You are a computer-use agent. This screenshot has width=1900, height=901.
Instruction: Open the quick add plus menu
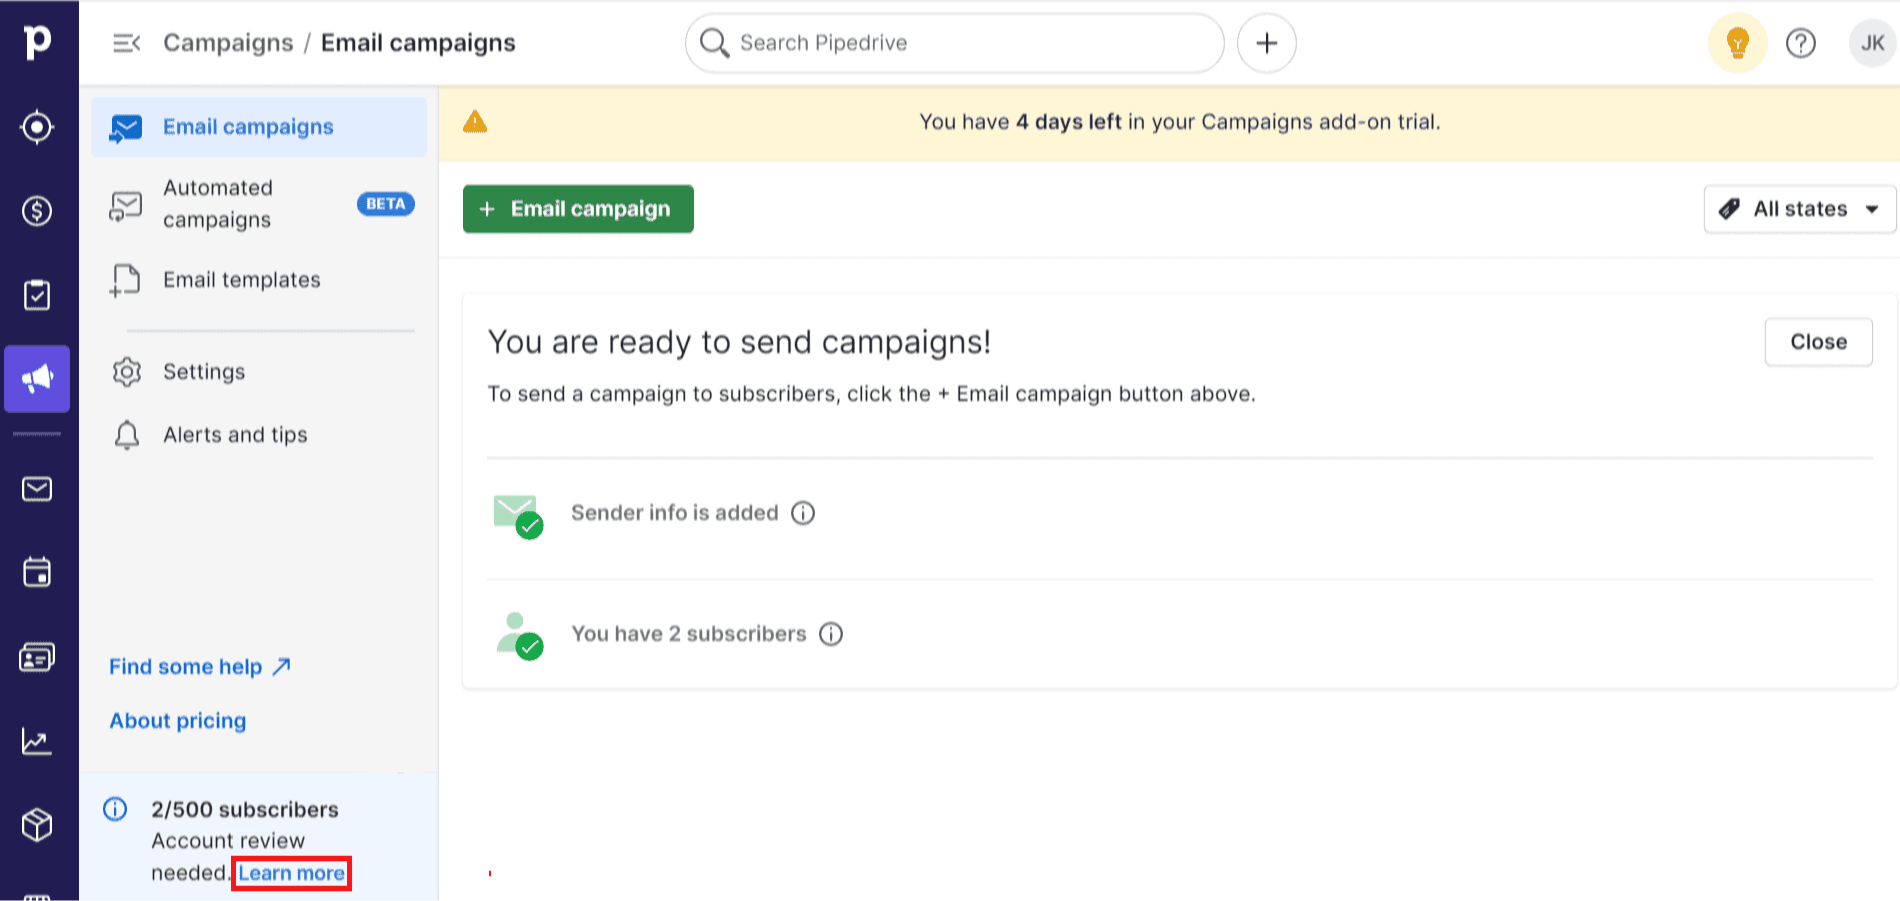1266,43
